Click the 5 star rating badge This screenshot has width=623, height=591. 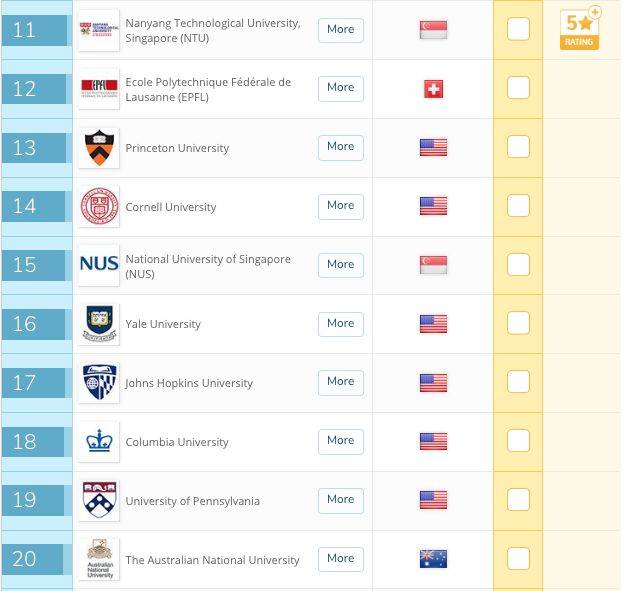pyautogui.click(x=580, y=28)
